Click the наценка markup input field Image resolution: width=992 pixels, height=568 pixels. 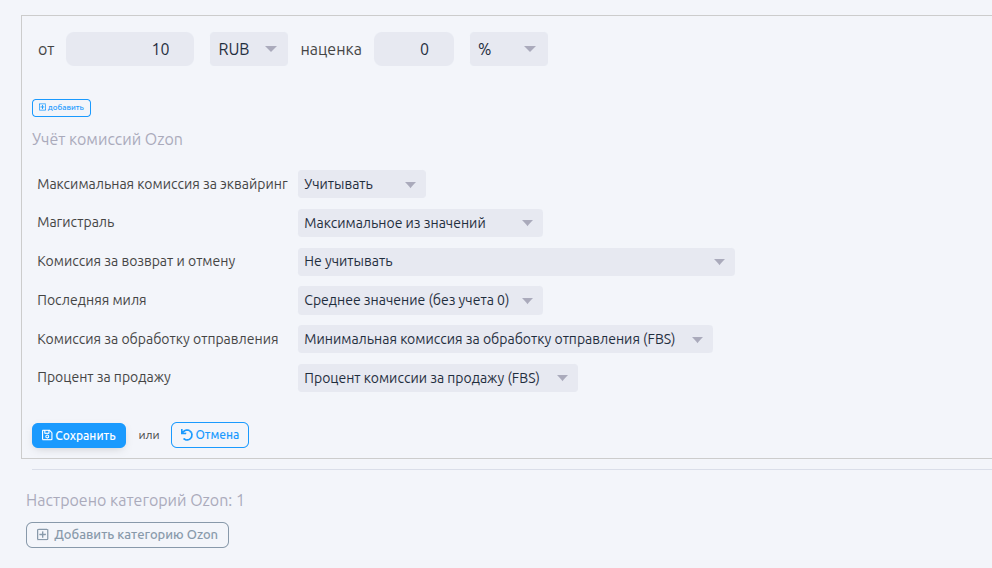(413, 49)
